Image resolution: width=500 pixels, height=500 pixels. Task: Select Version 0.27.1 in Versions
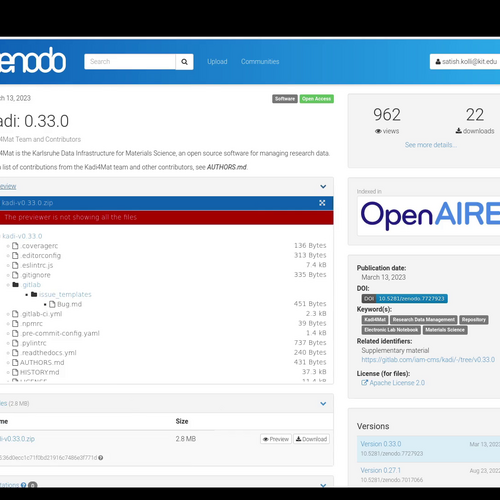click(x=380, y=470)
